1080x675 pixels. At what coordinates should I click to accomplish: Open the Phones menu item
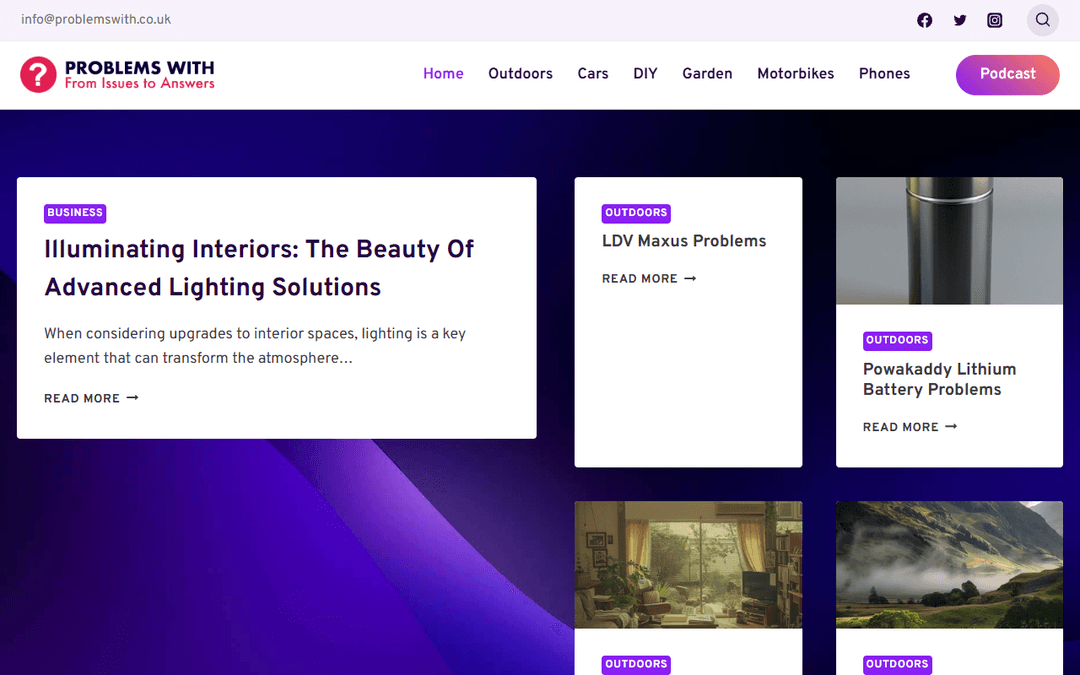tap(884, 74)
